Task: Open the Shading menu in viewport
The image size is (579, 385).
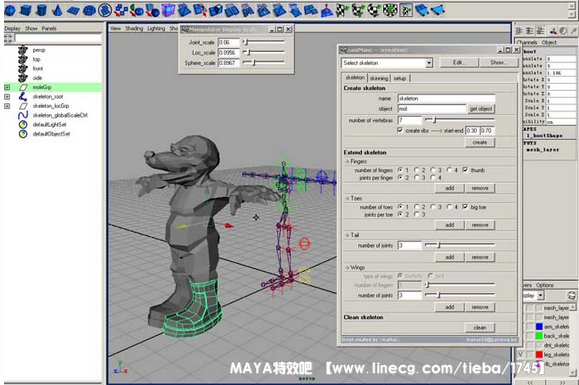Action: [x=134, y=28]
